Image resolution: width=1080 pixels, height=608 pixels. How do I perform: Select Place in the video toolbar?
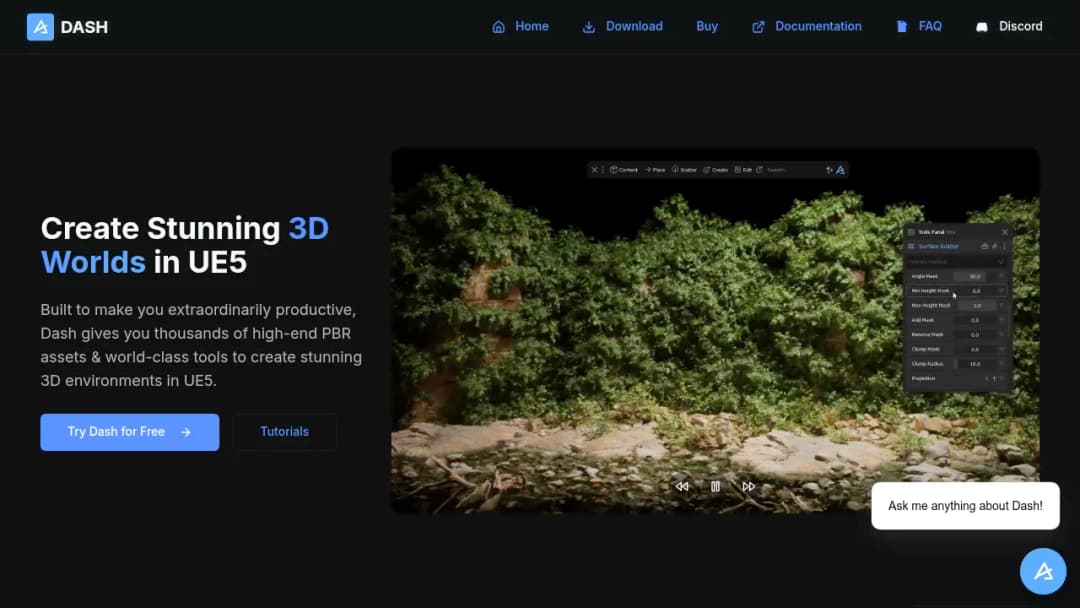pyautogui.click(x=655, y=169)
